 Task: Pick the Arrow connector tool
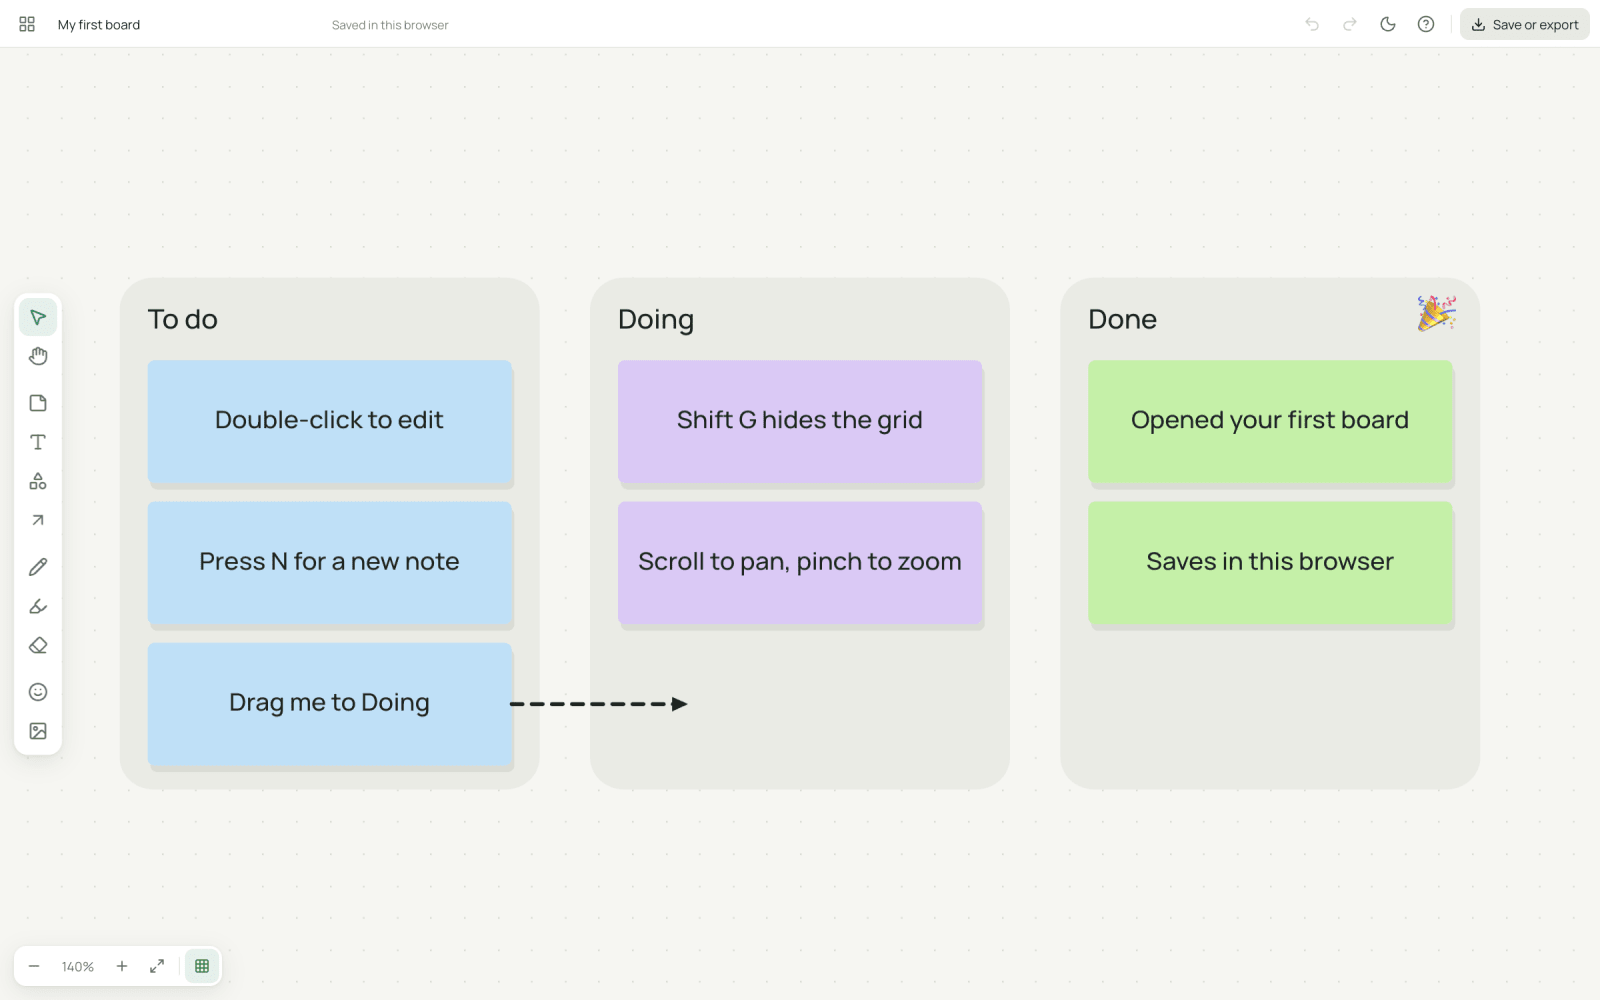(x=38, y=520)
